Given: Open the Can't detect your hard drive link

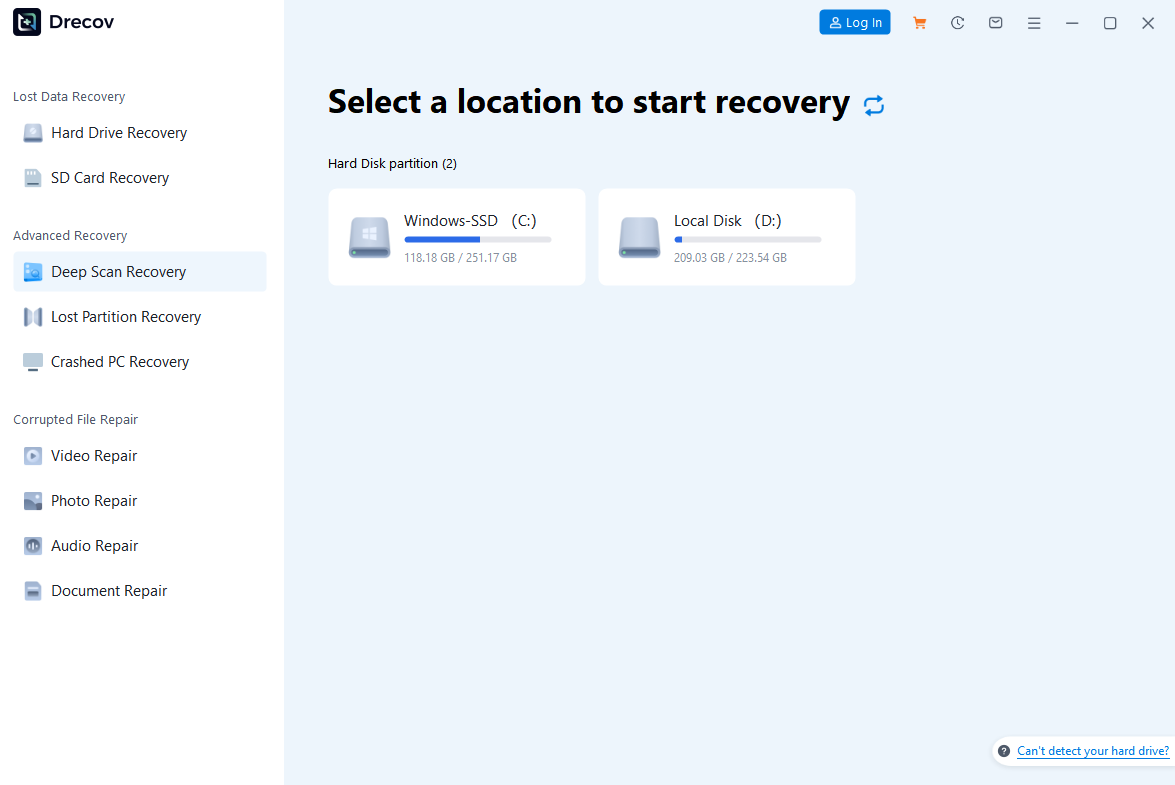Looking at the screenshot, I should point(1092,750).
